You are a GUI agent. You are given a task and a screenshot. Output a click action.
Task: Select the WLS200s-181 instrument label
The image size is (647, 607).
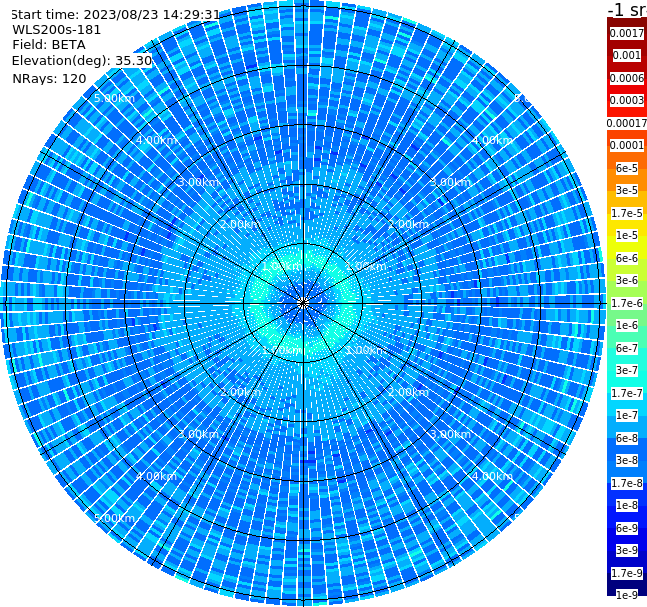tap(57, 30)
